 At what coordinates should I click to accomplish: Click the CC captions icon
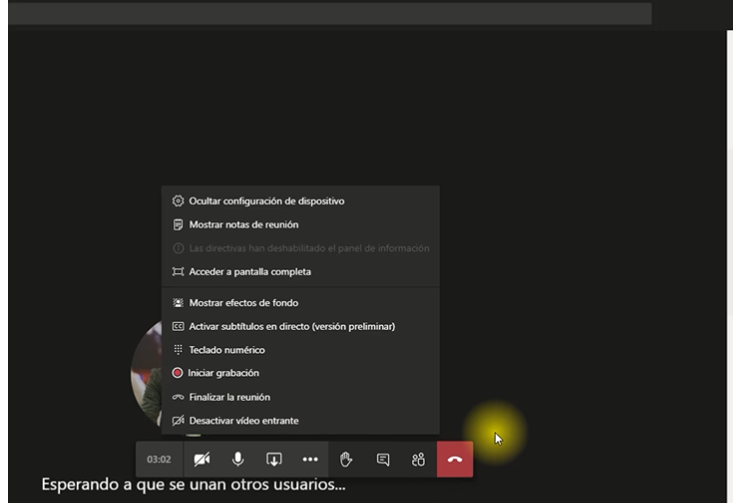tap(178, 326)
